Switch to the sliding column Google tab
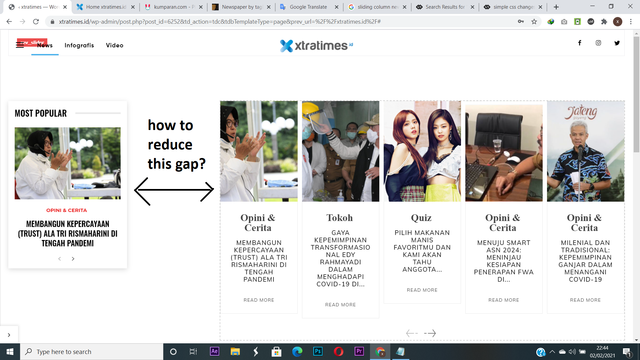This screenshot has width=640, height=360. tap(377, 7)
